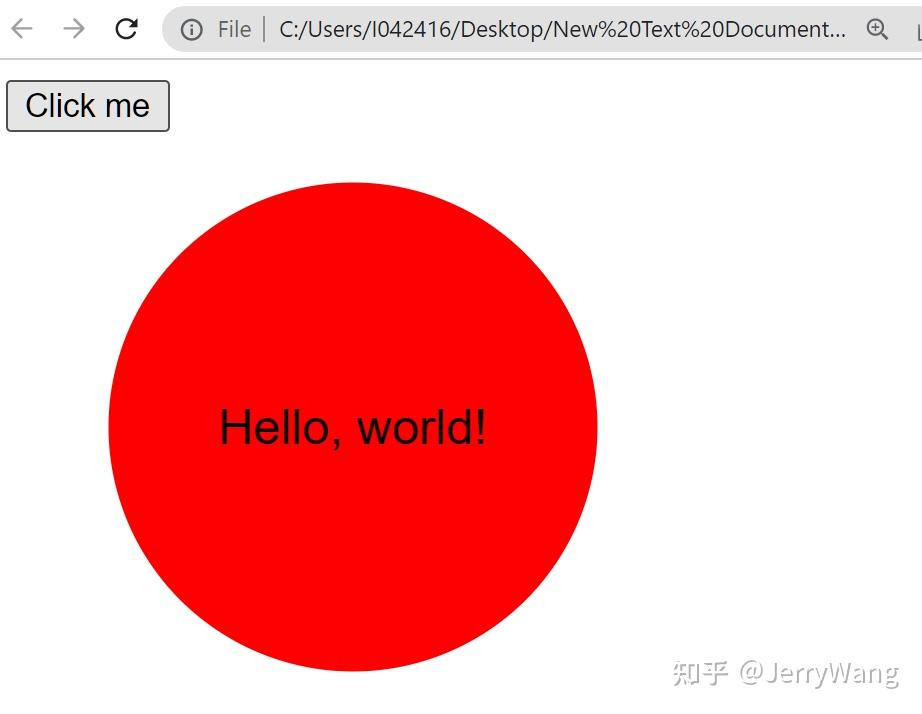The height and width of the screenshot is (714, 922).
Task: Click the back navigation arrow
Action: [21, 28]
